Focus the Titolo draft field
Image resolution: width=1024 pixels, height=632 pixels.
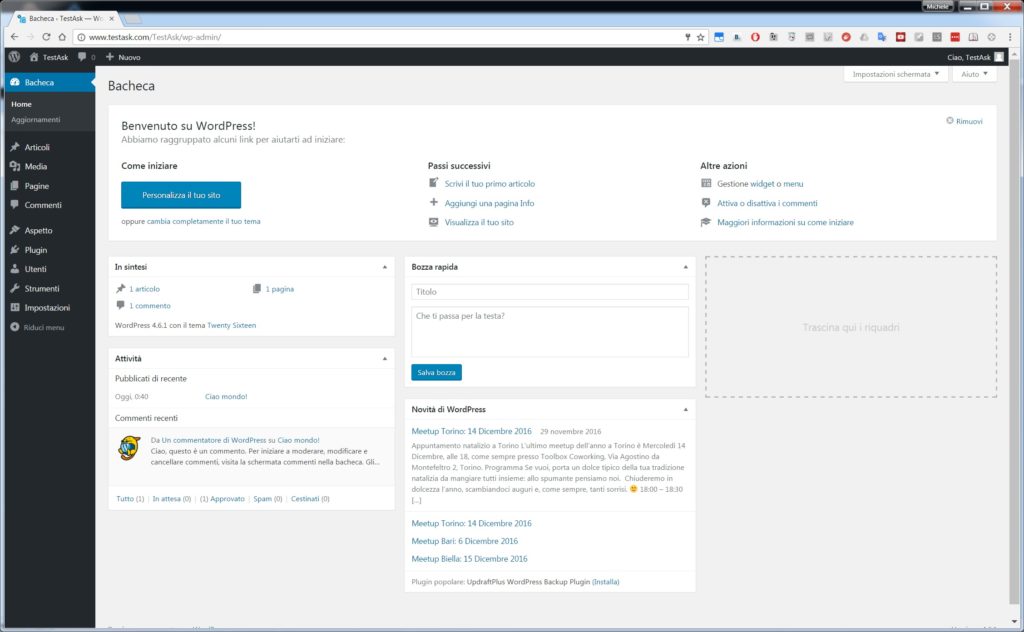pyautogui.click(x=550, y=292)
